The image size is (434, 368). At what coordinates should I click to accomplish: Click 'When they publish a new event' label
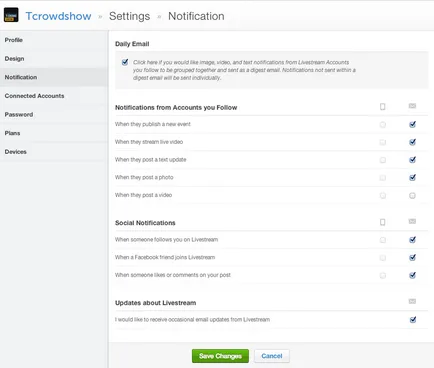[153, 124]
